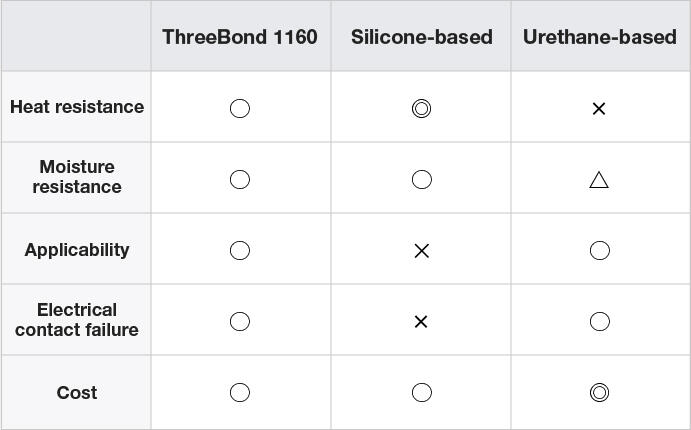Viewport: 691px width, 430px height.
Task: Select the Silicone-based column header
Action: [x=422, y=37]
